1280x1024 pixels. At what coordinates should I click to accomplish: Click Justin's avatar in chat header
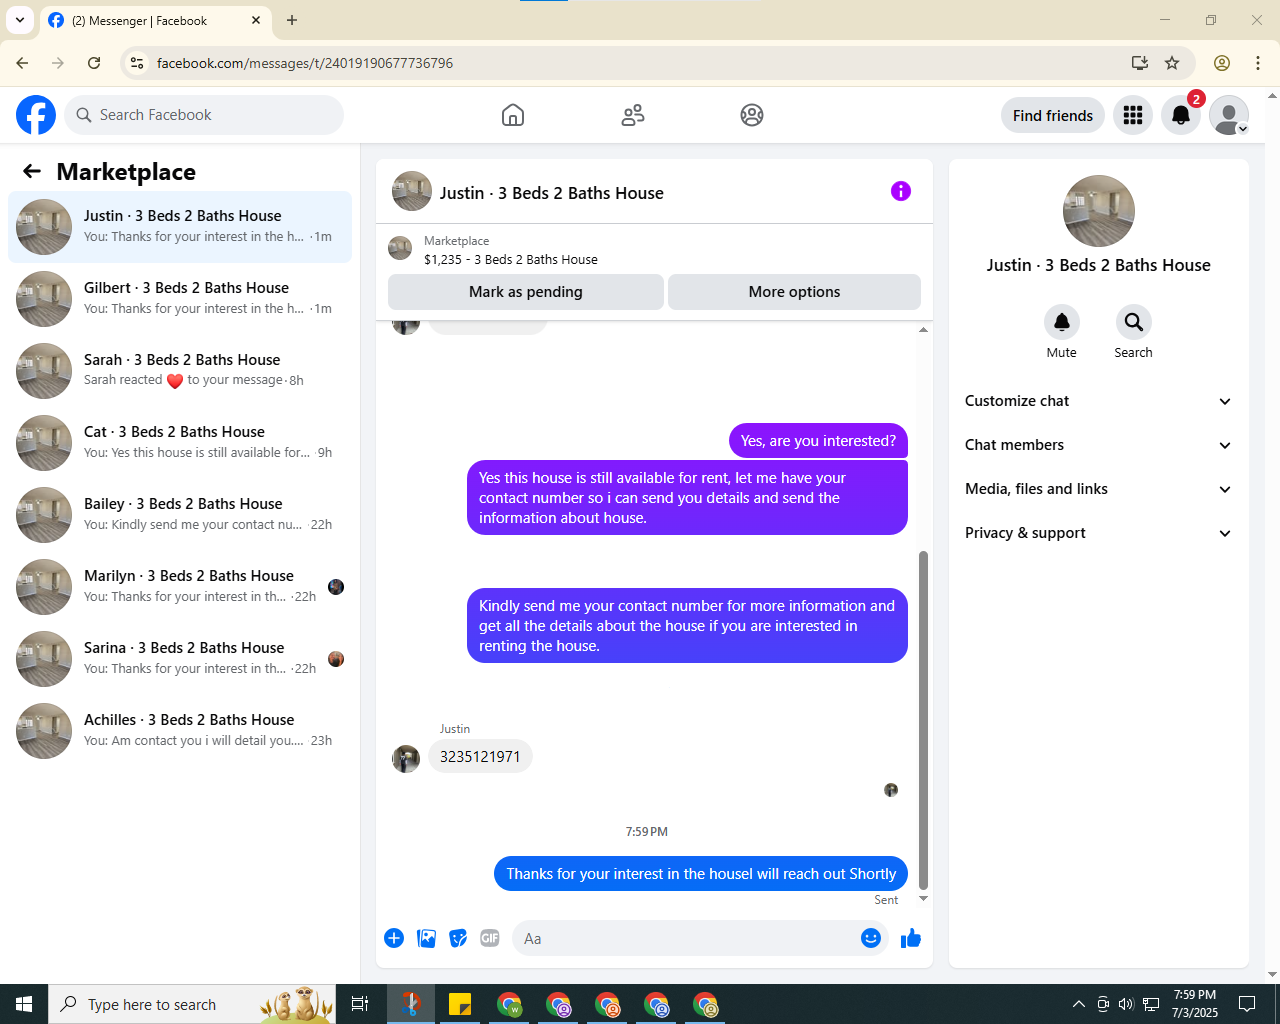(x=412, y=191)
